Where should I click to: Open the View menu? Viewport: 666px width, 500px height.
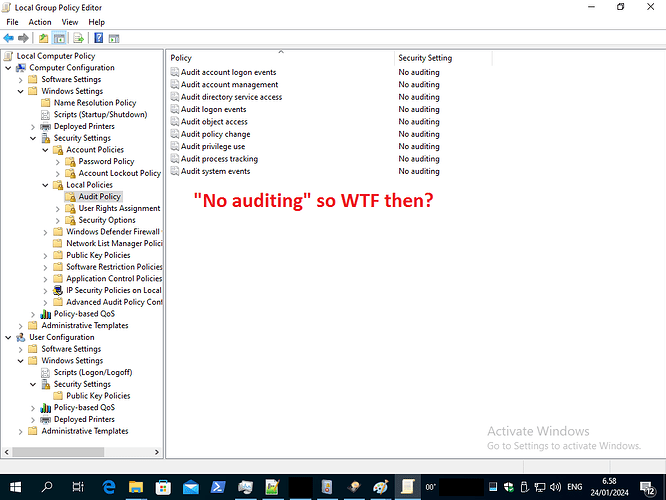(x=70, y=22)
